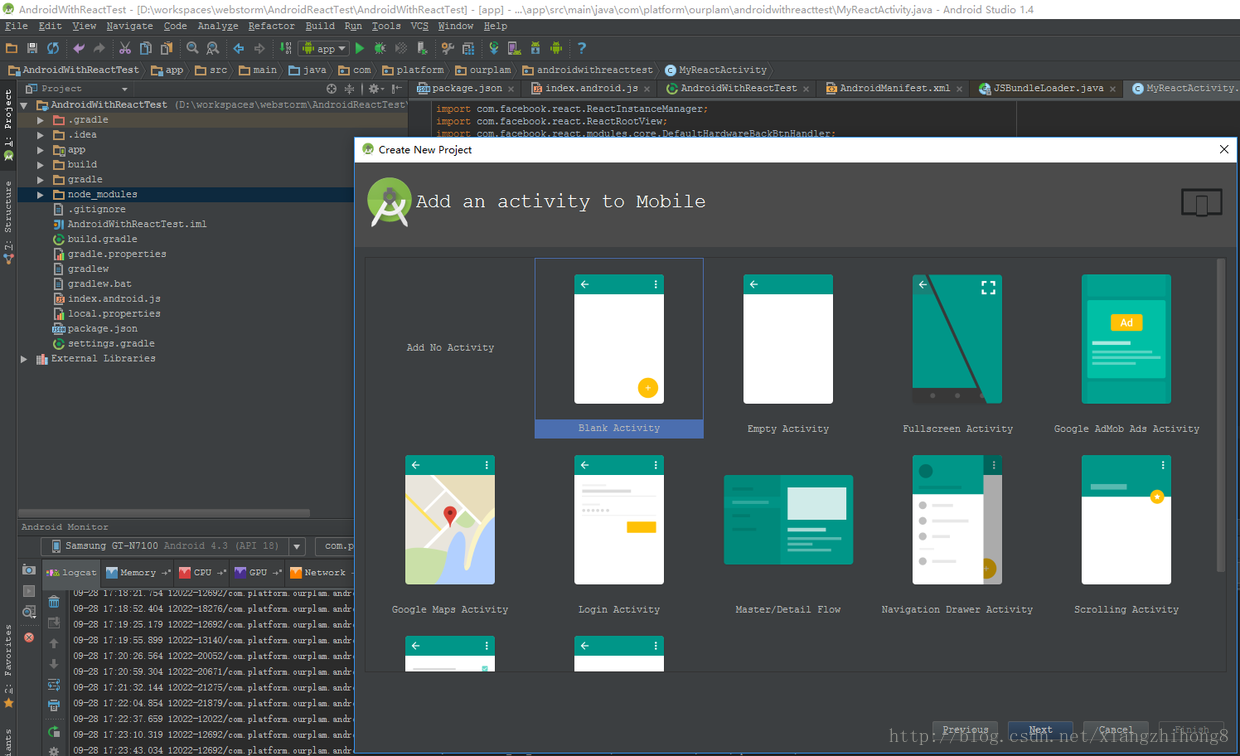This screenshot has height=756, width=1240.
Task: Select the Login Activity template
Action: click(x=619, y=529)
